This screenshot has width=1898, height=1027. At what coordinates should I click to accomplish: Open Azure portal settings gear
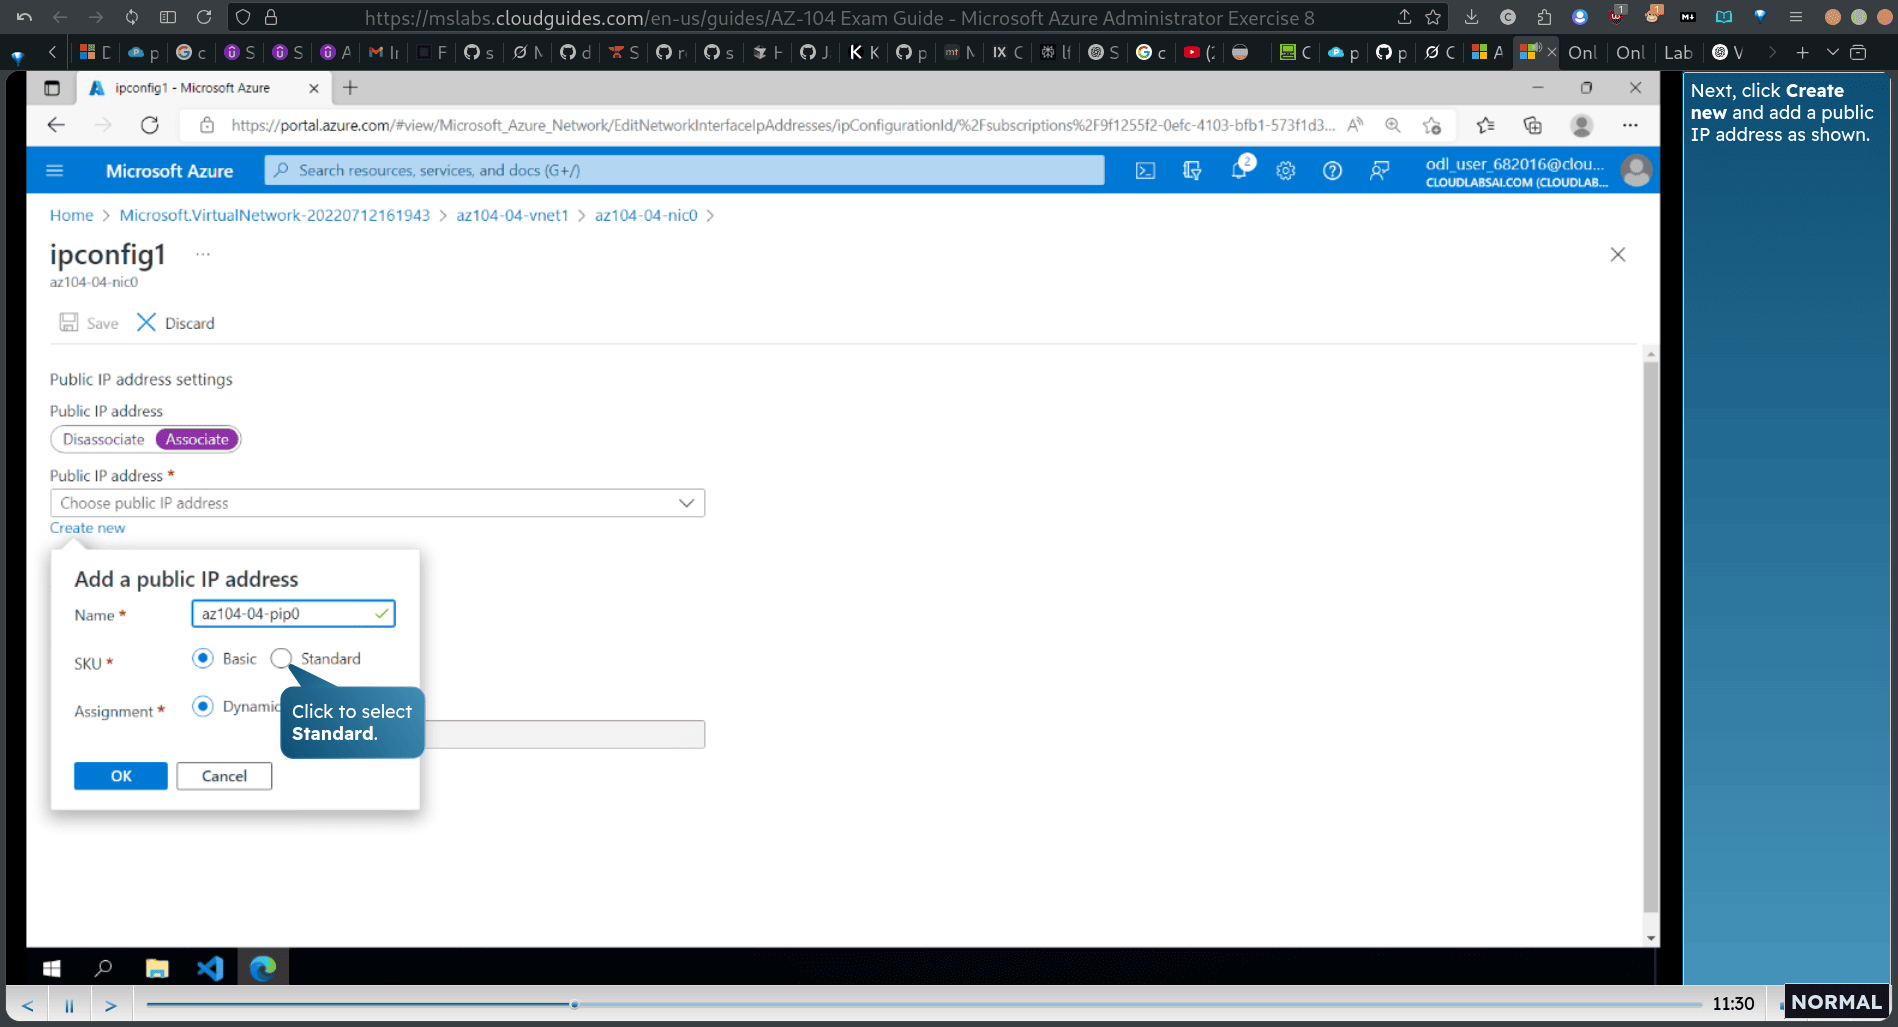point(1285,171)
